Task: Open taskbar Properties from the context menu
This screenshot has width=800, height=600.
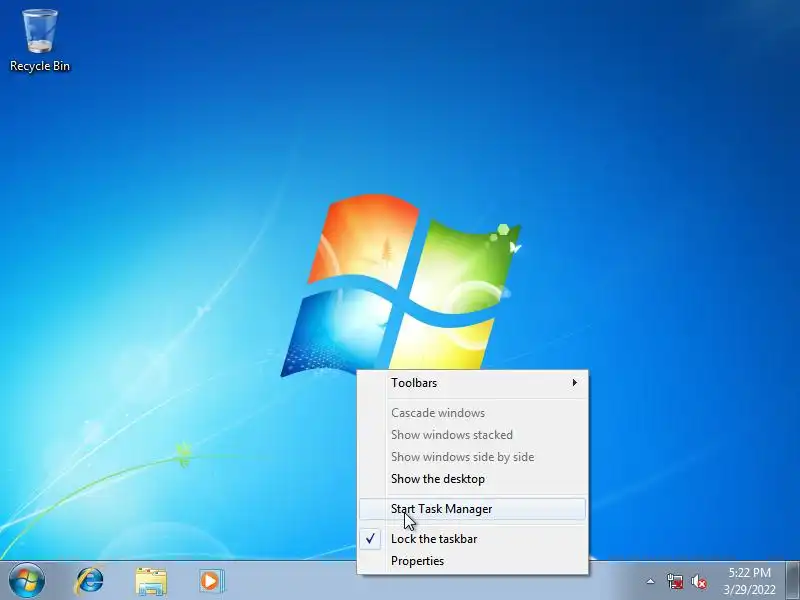Action: (x=472, y=561)
